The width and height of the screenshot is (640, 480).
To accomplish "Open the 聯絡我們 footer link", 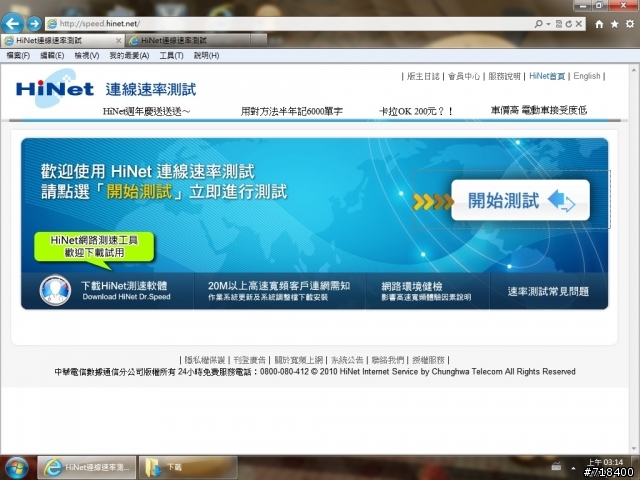I will pos(387,360).
